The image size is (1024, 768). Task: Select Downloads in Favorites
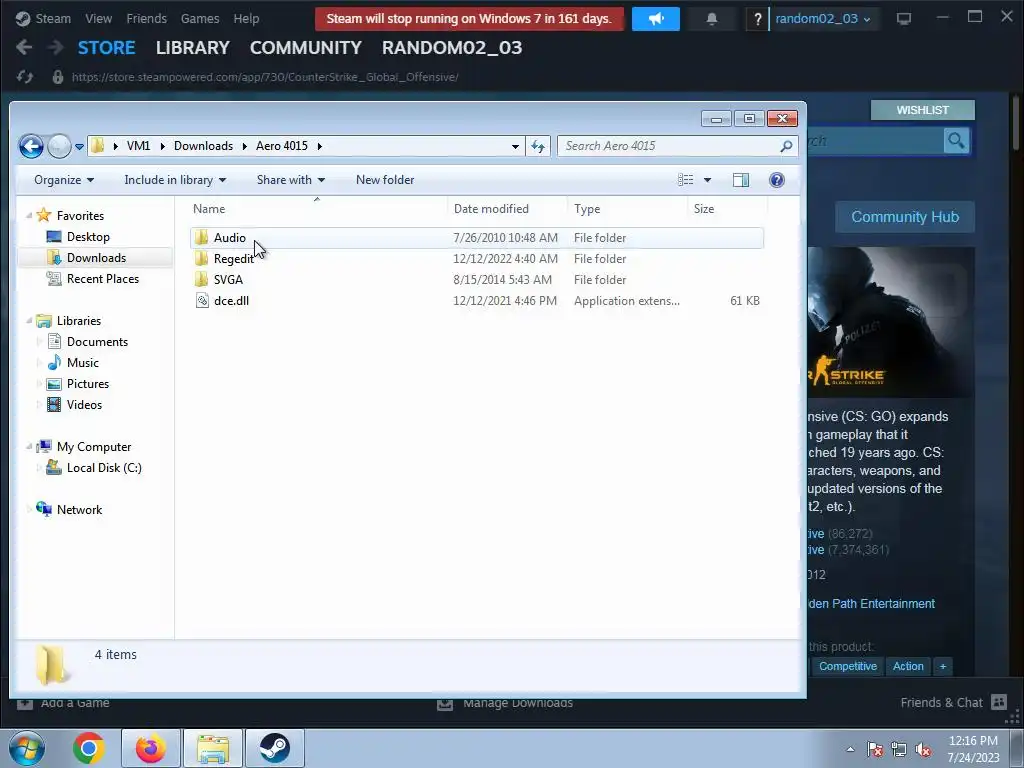pyautogui.click(x=96, y=258)
